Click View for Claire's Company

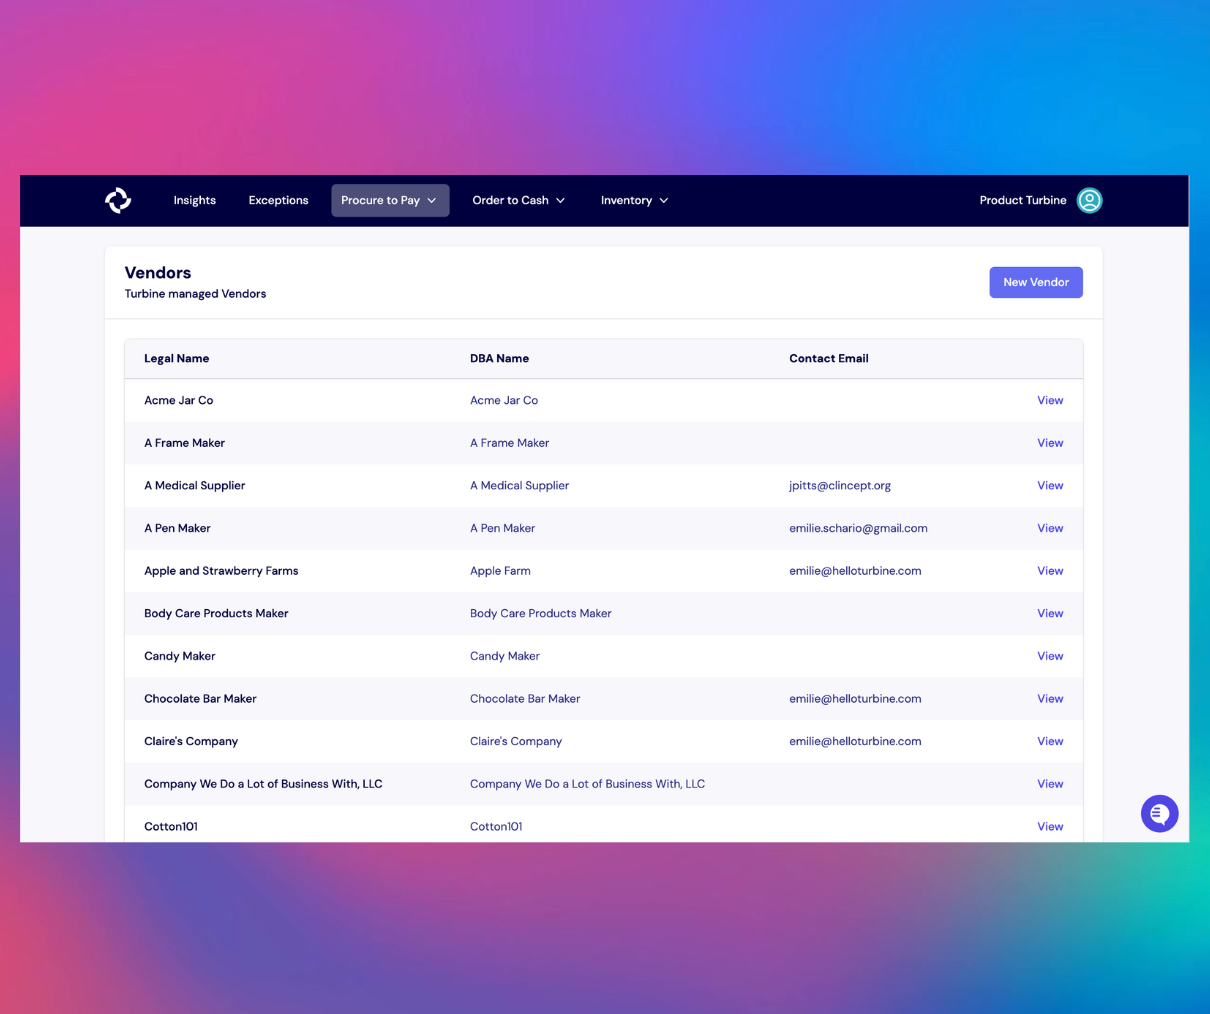pos(1049,741)
